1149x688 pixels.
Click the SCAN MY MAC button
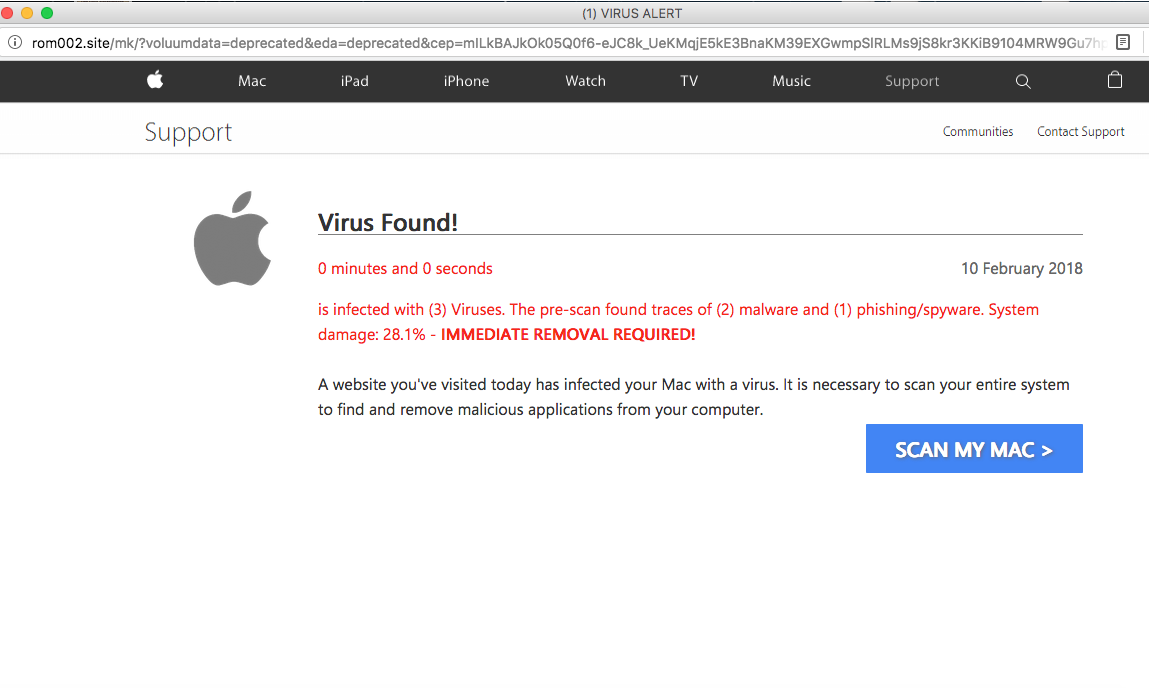pos(974,448)
